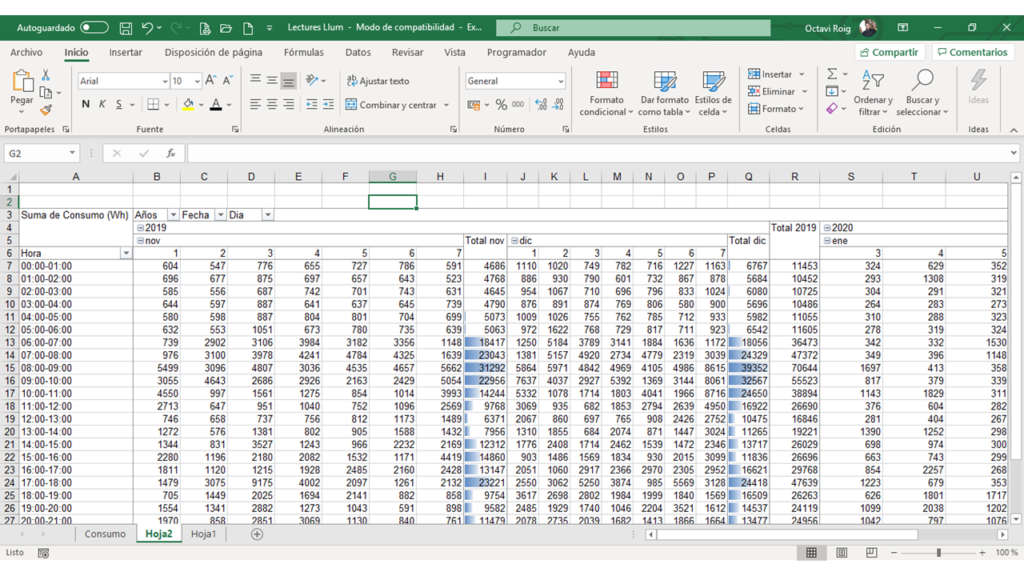Toggle the Autoguardado switch
This screenshot has height=576, width=1024.
tap(94, 27)
